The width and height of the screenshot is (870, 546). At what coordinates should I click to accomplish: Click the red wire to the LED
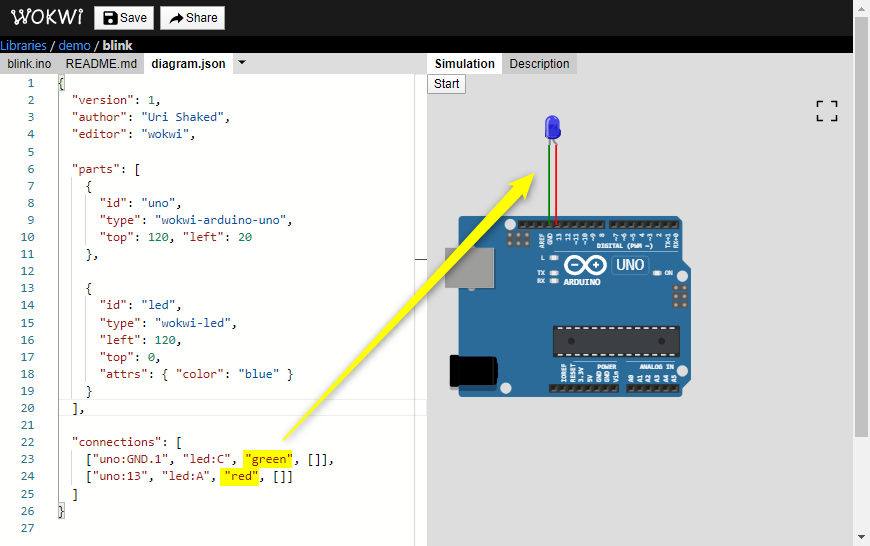(556, 183)
